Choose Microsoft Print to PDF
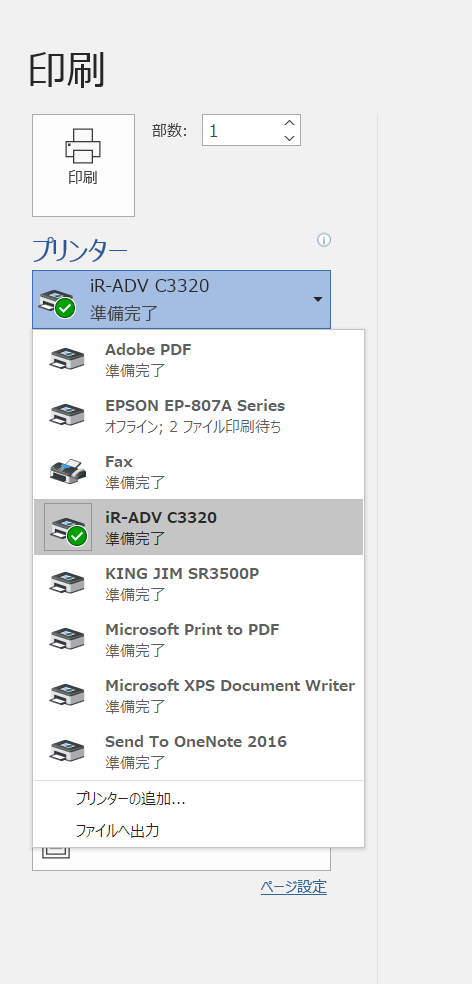This screenshot has height=984, width=472. coord(198,639)
